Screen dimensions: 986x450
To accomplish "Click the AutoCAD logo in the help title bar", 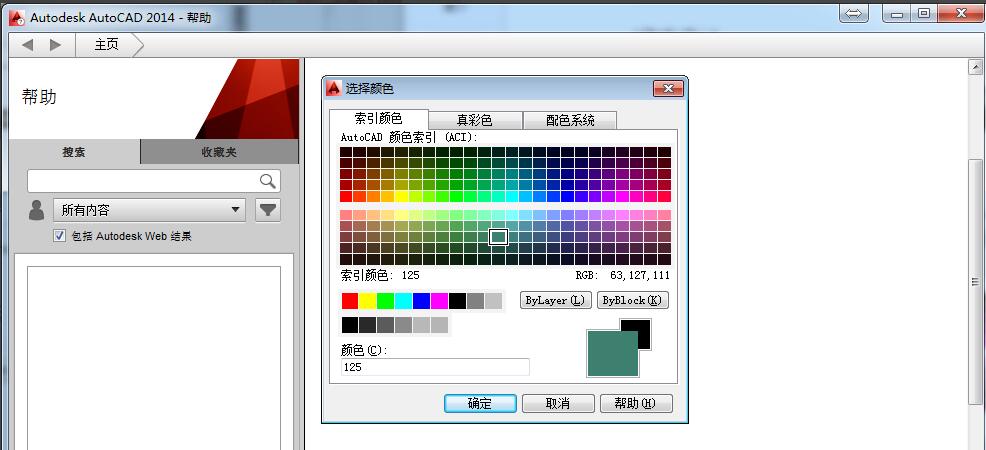I will click(x=18, y=18).
